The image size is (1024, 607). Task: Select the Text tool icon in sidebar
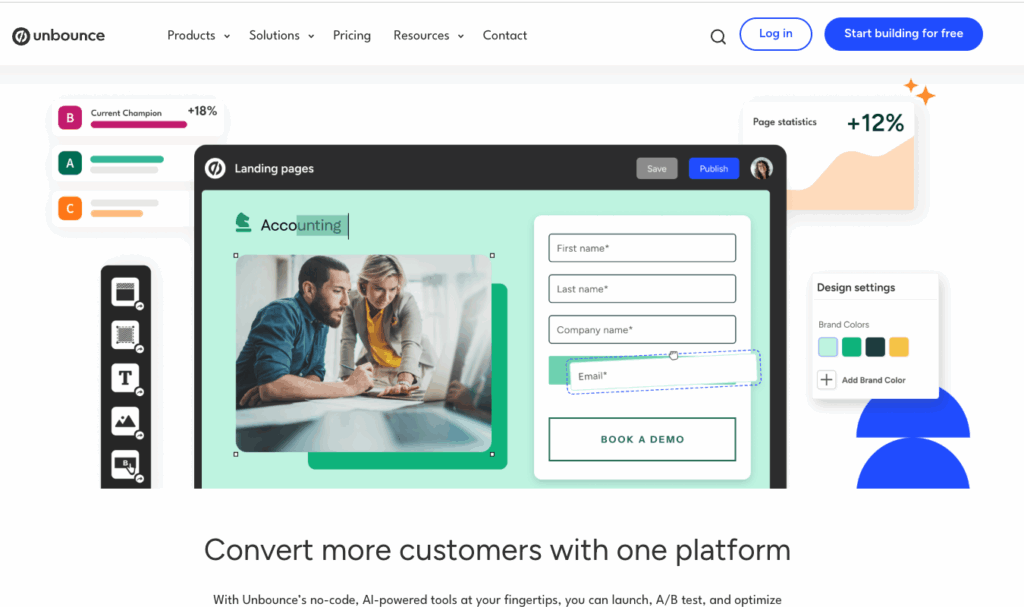125,378
